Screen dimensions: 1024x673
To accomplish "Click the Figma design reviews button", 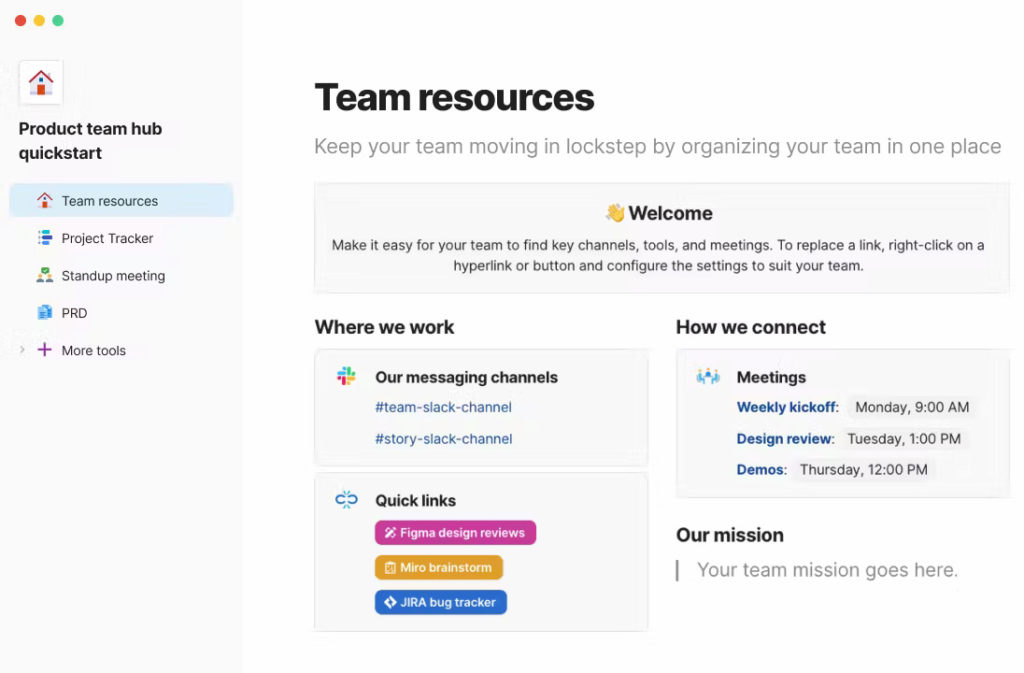I will click(x=455, y=532).
